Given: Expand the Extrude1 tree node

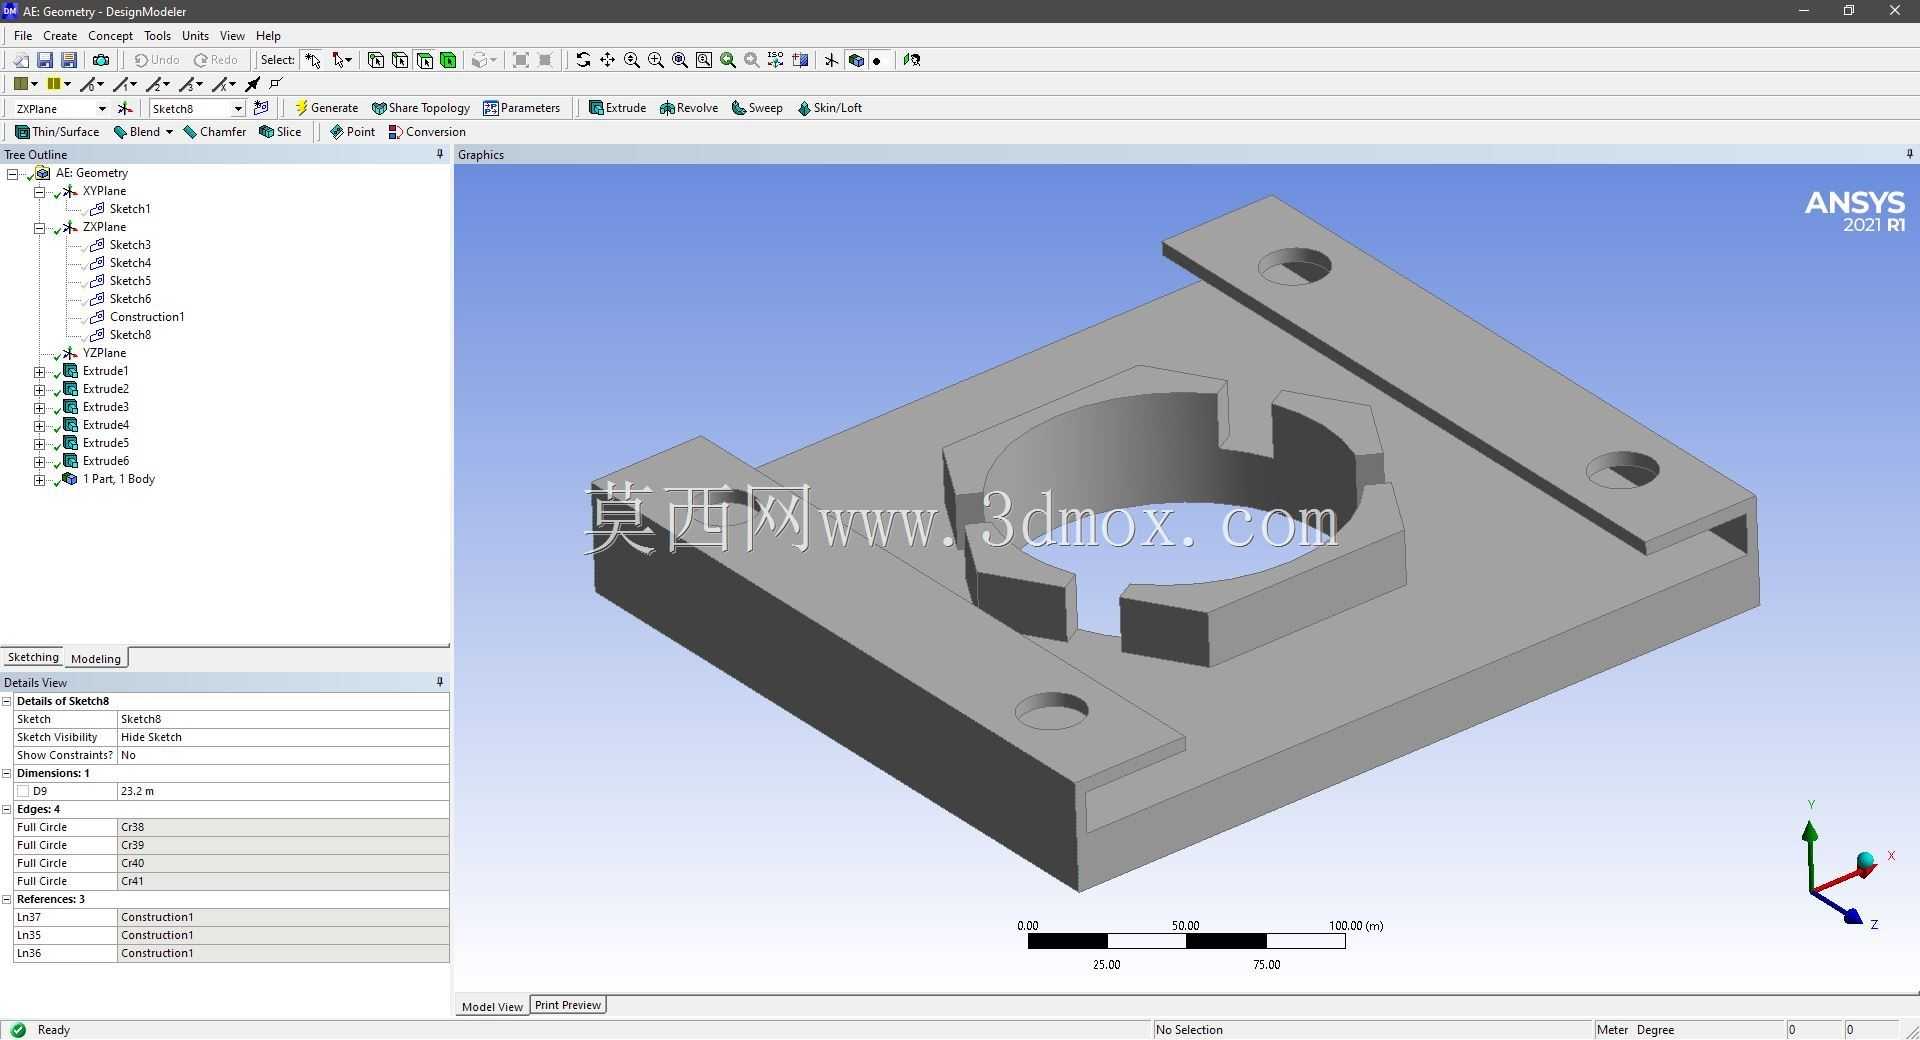Looking at the screenshot, I should (40, 371).
